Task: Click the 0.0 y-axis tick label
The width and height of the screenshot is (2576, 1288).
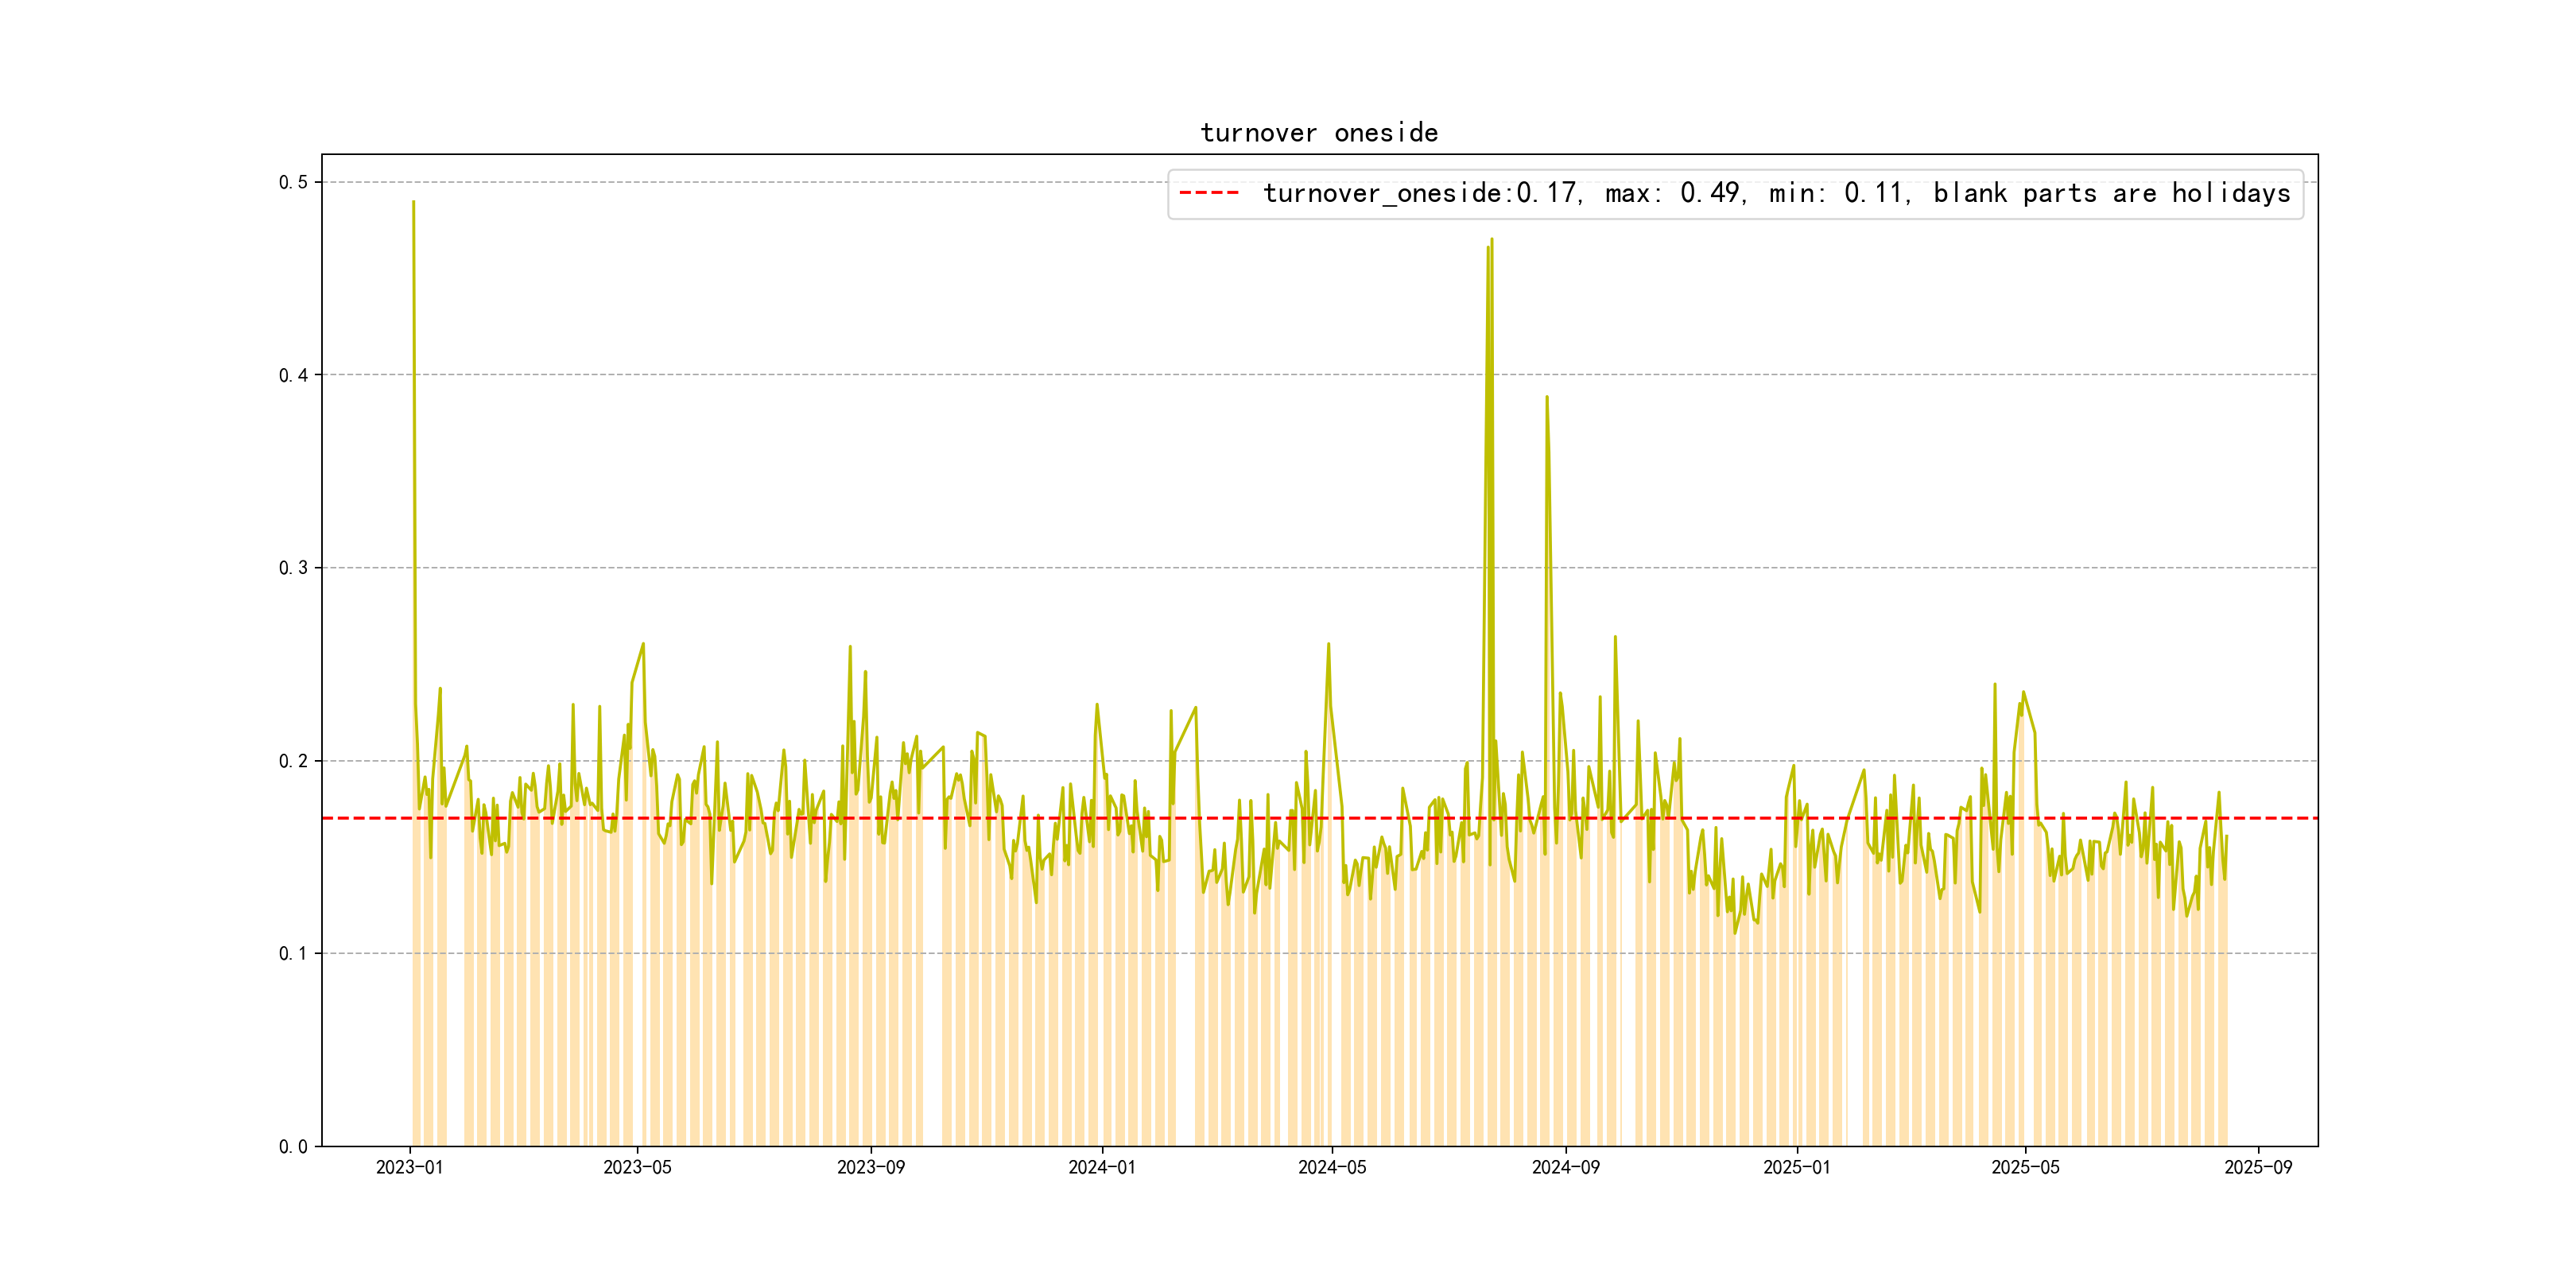Action: (293, 1146)
